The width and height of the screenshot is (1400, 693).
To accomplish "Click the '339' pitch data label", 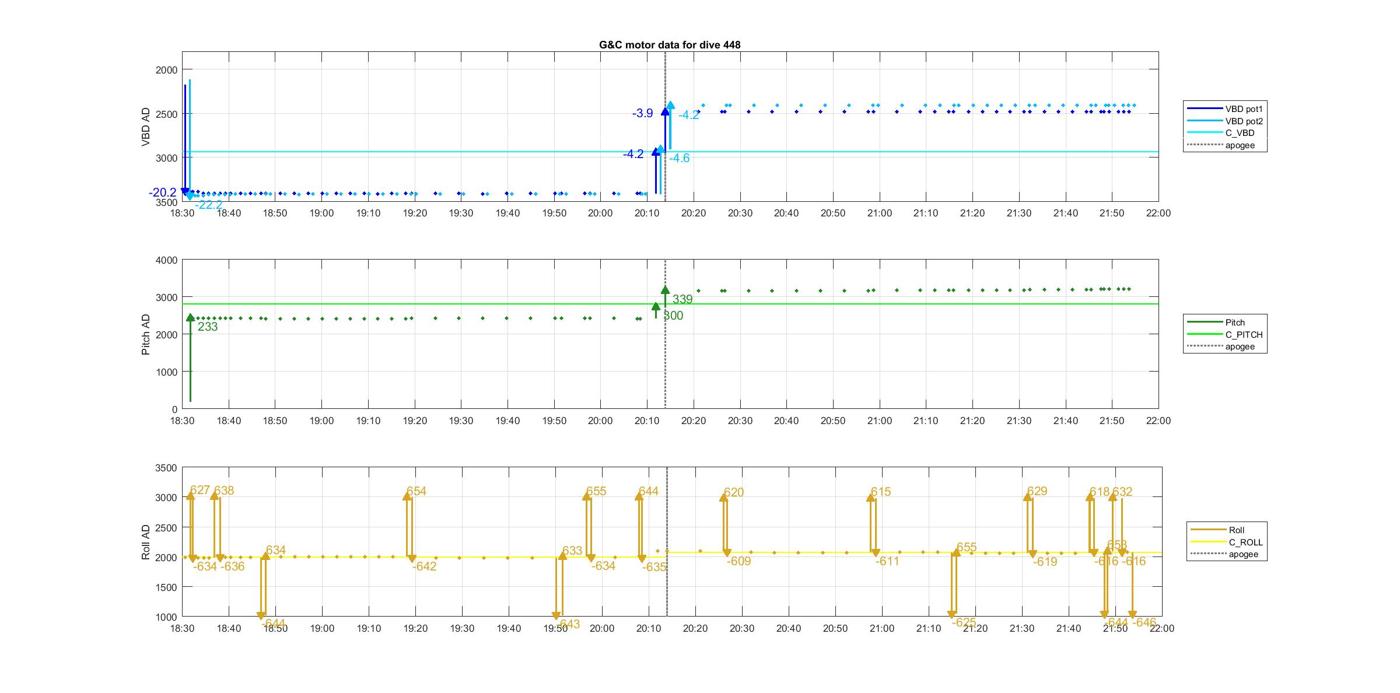I will pyautogui.click(x=682, y=300).
